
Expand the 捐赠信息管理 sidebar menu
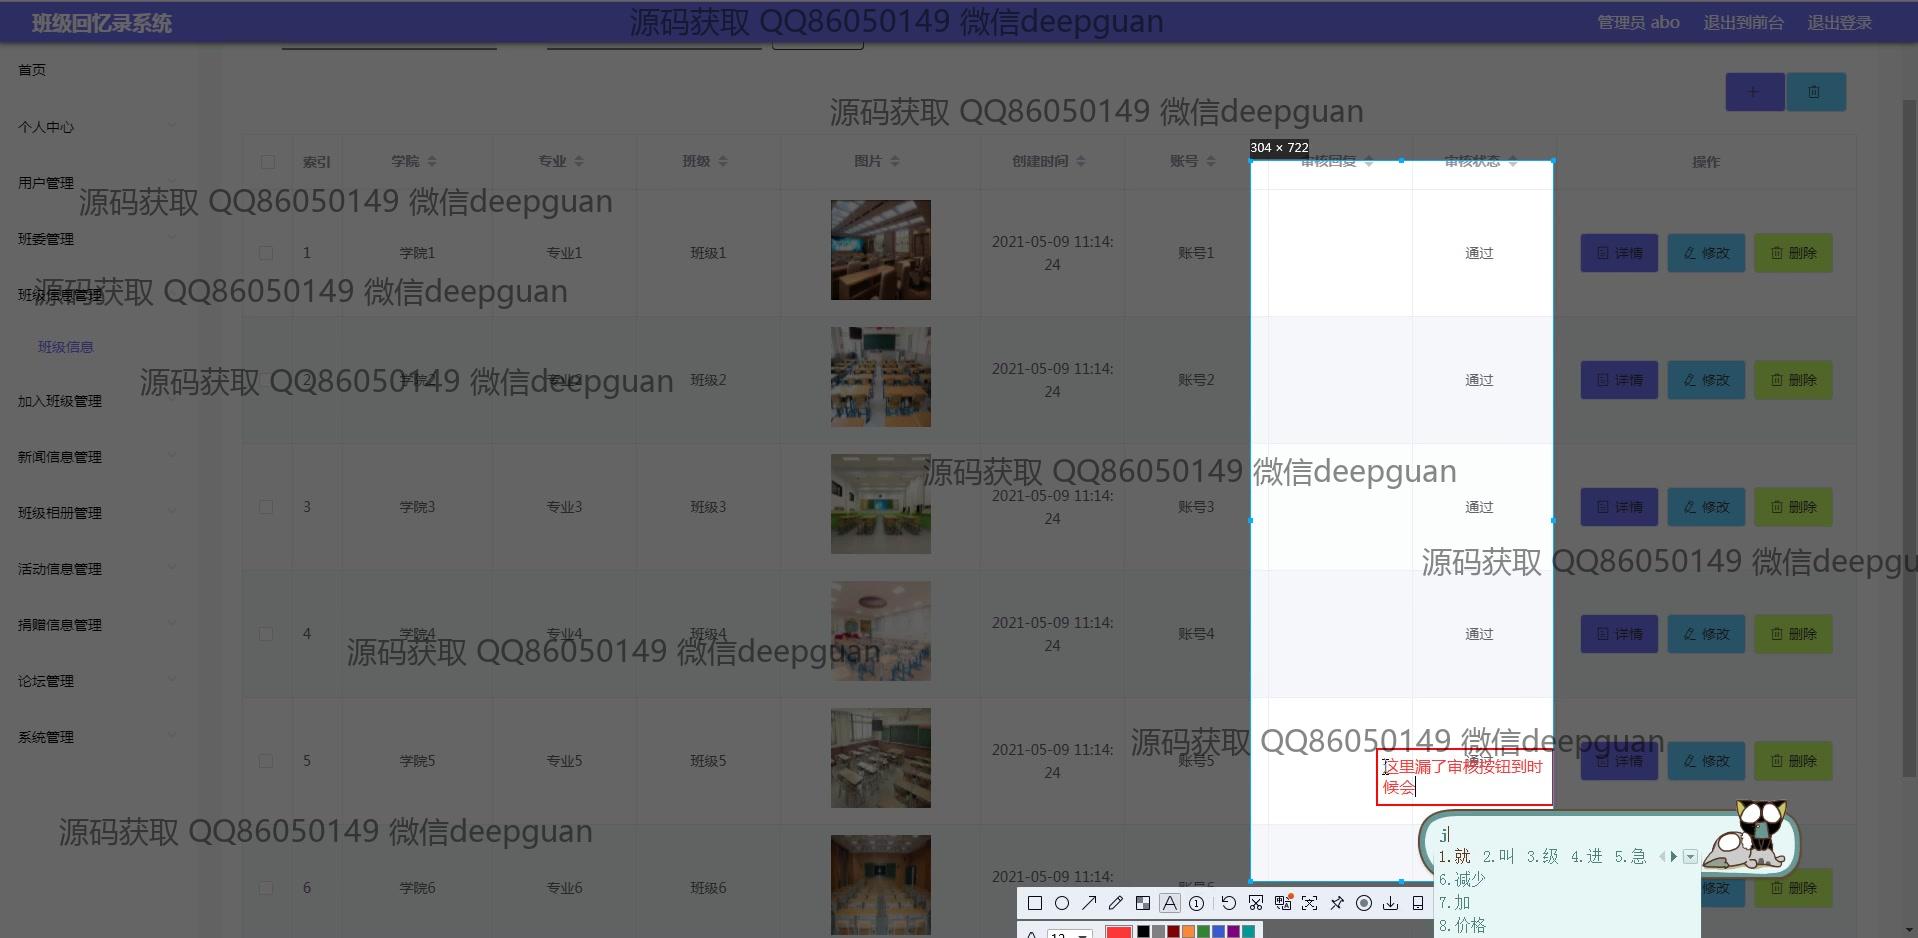pos(97,625)
